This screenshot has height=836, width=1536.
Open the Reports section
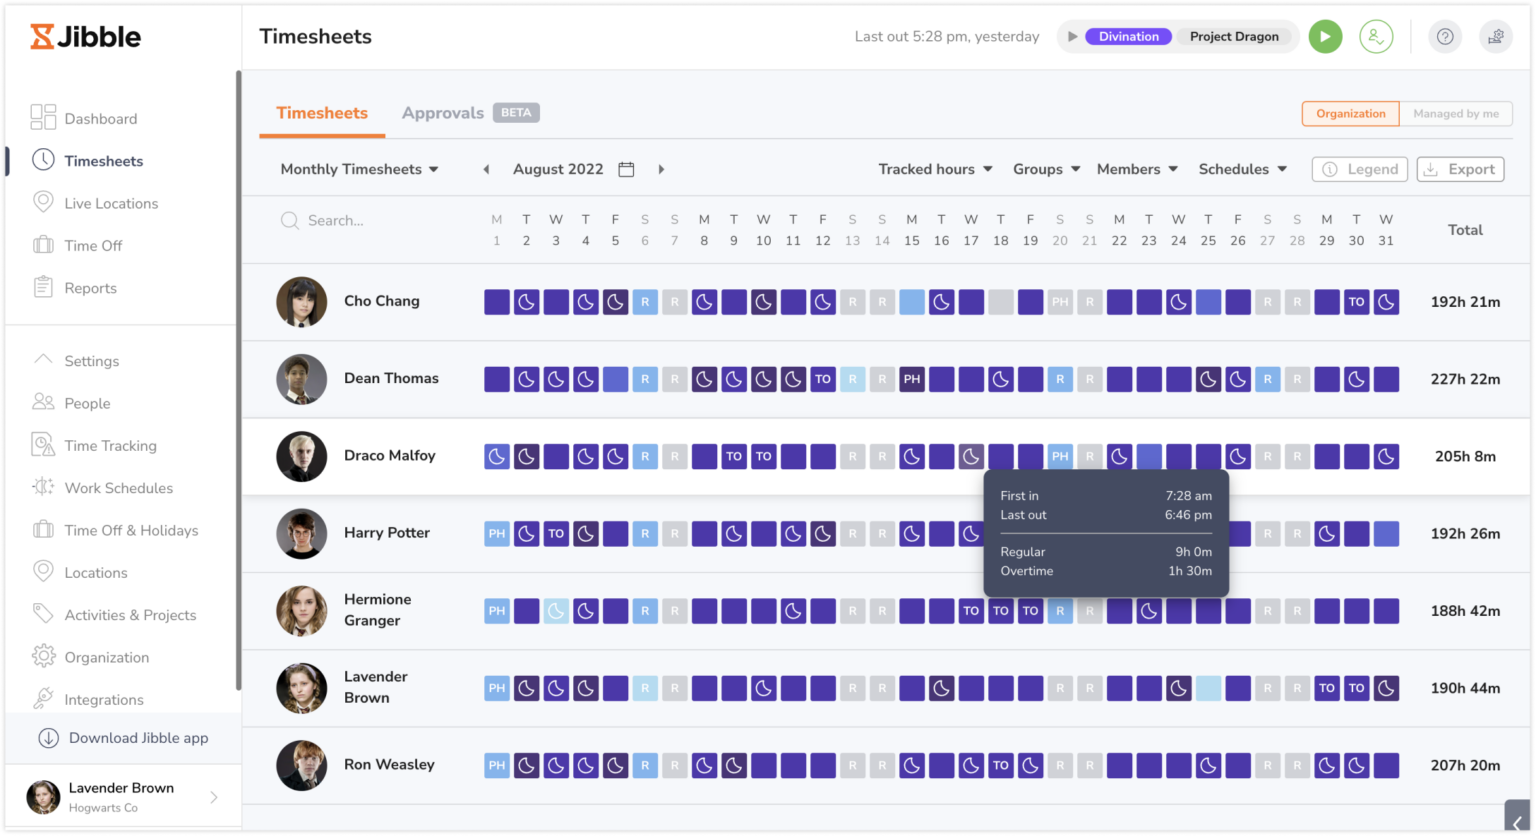tap(88, 288)
